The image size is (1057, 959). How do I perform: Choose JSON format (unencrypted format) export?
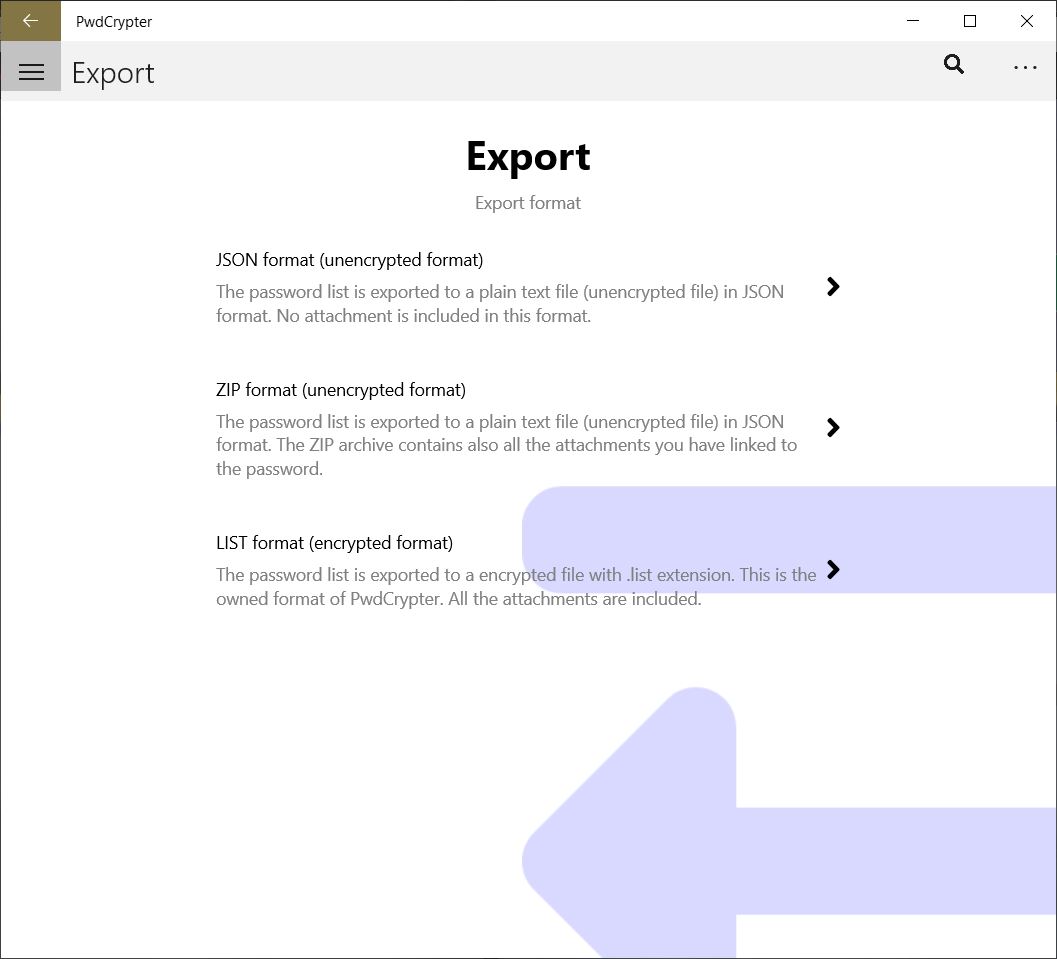click(349, 259)
